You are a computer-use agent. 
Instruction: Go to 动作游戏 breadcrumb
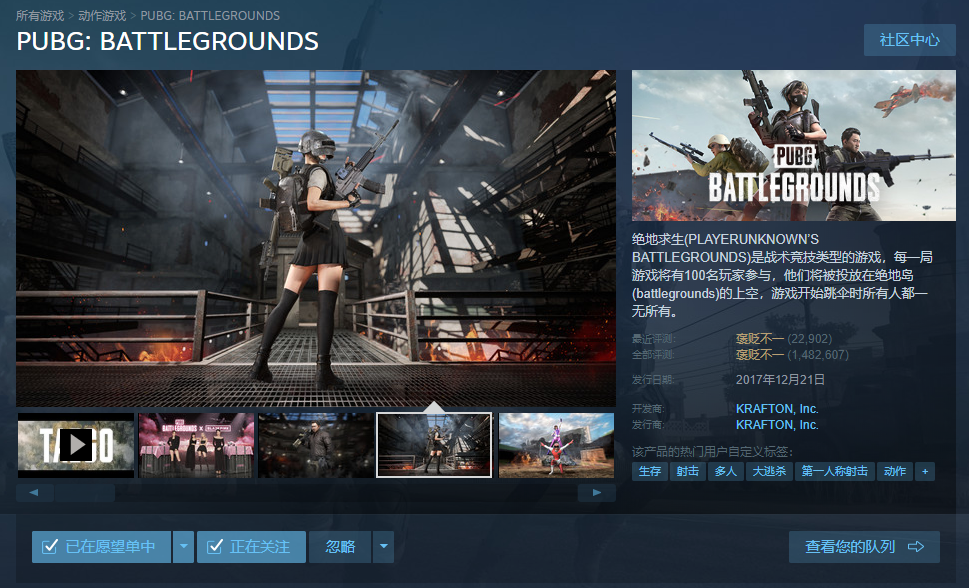pos(102,16)
